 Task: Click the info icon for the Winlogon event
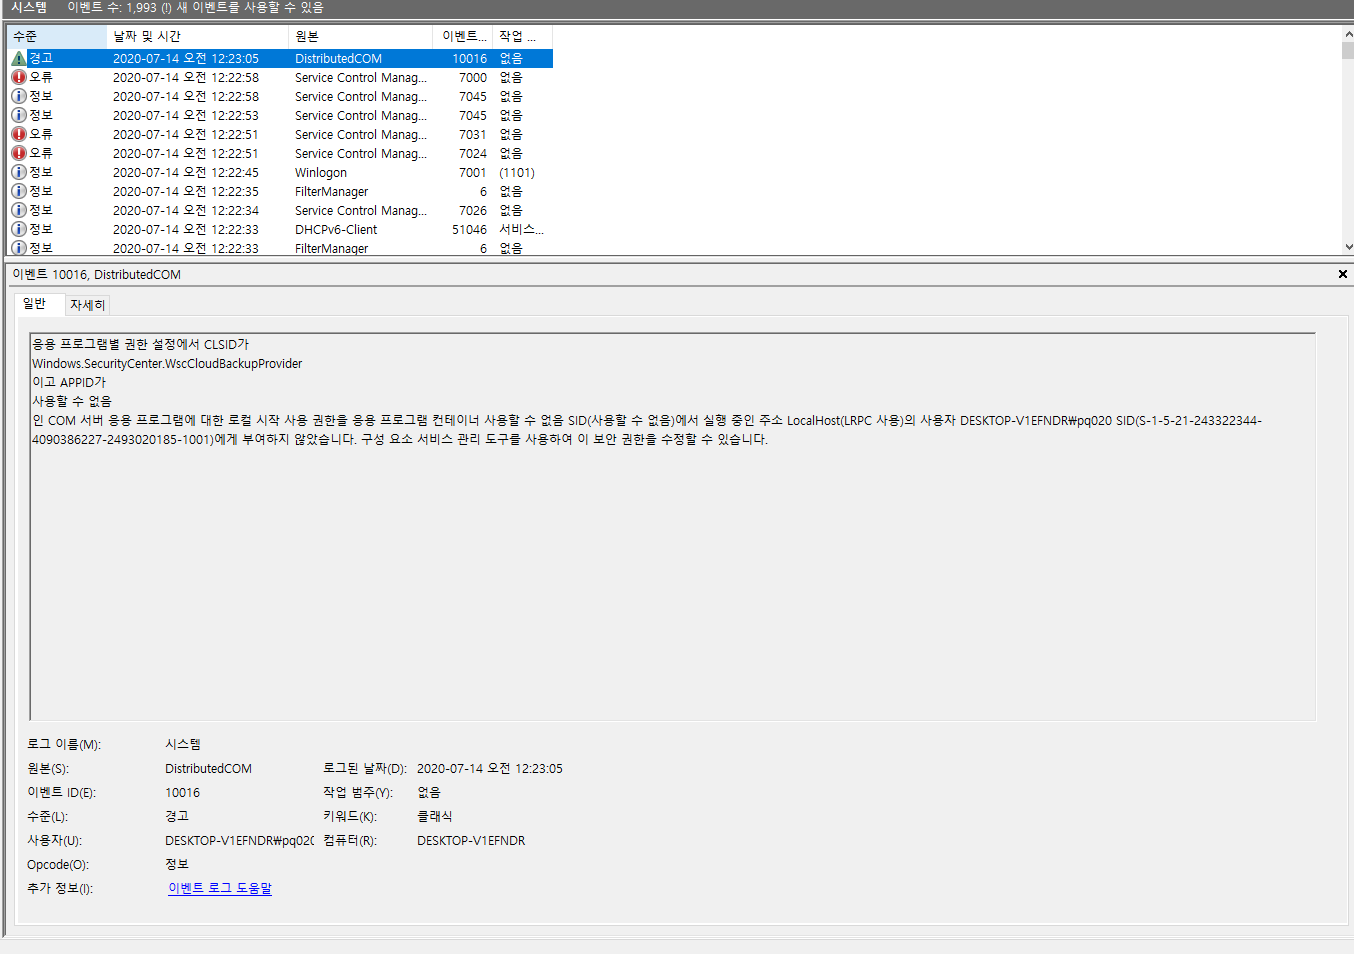point(19,173)
